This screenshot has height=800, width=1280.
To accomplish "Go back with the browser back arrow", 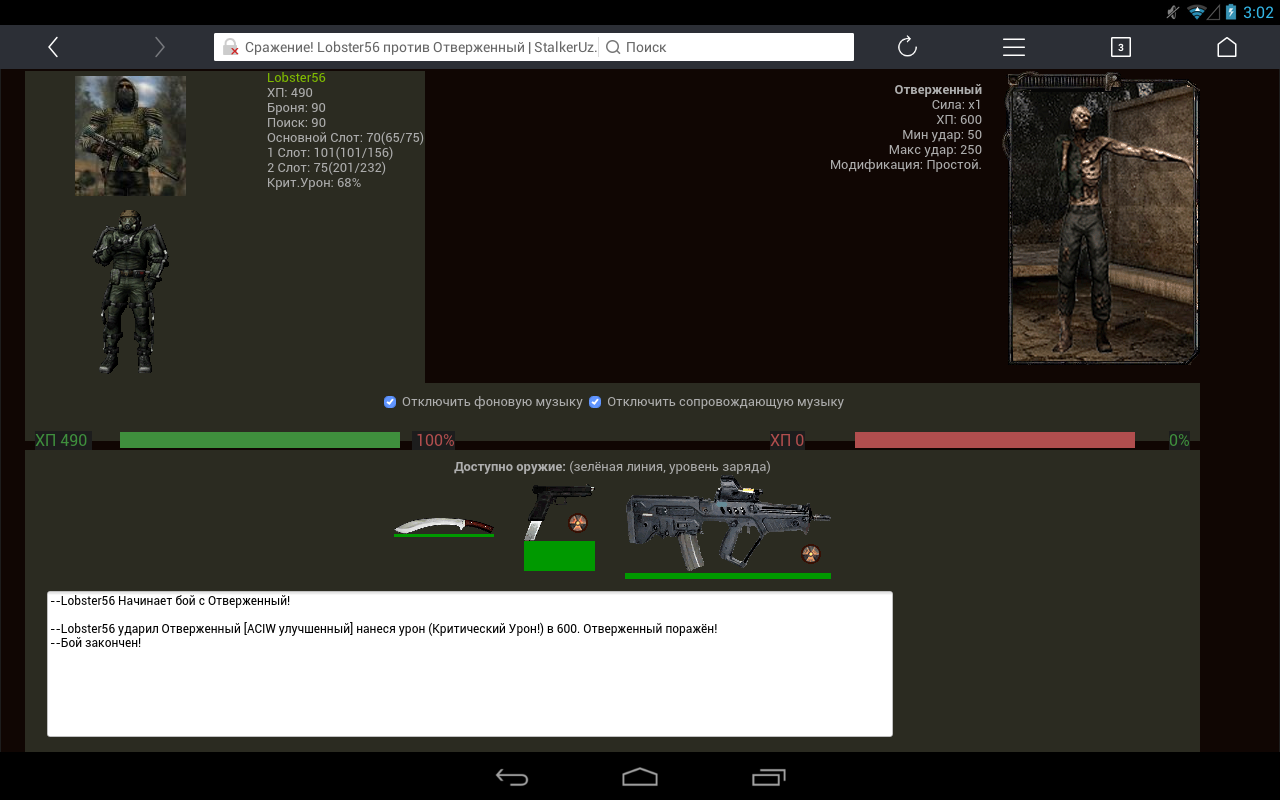I will 53,47.
